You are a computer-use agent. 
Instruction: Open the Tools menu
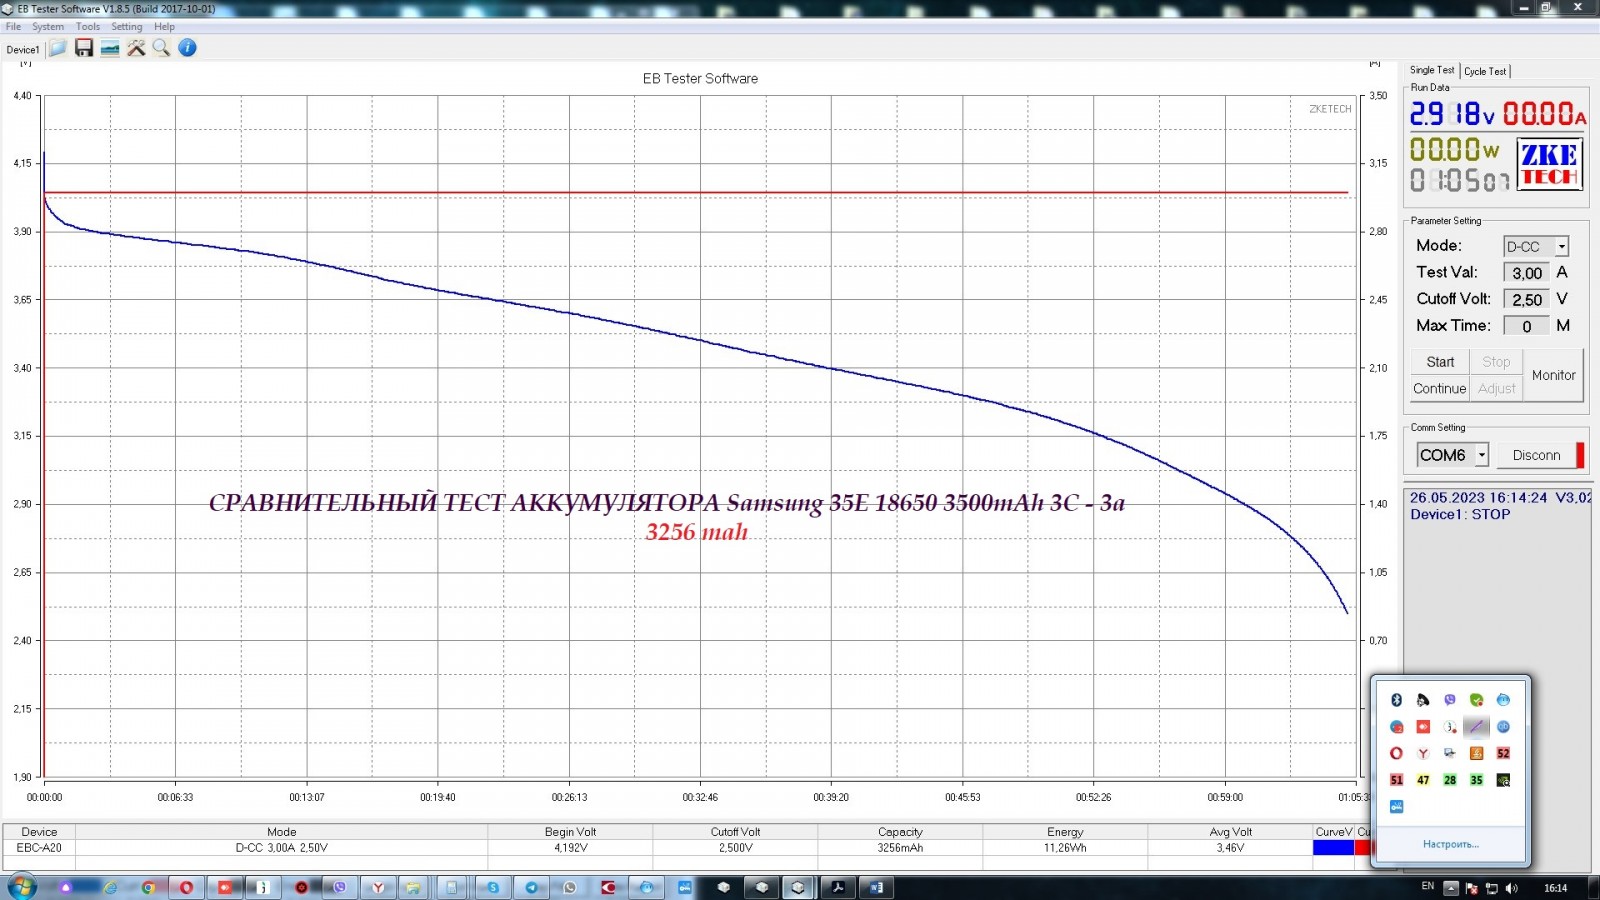[88, 27]
